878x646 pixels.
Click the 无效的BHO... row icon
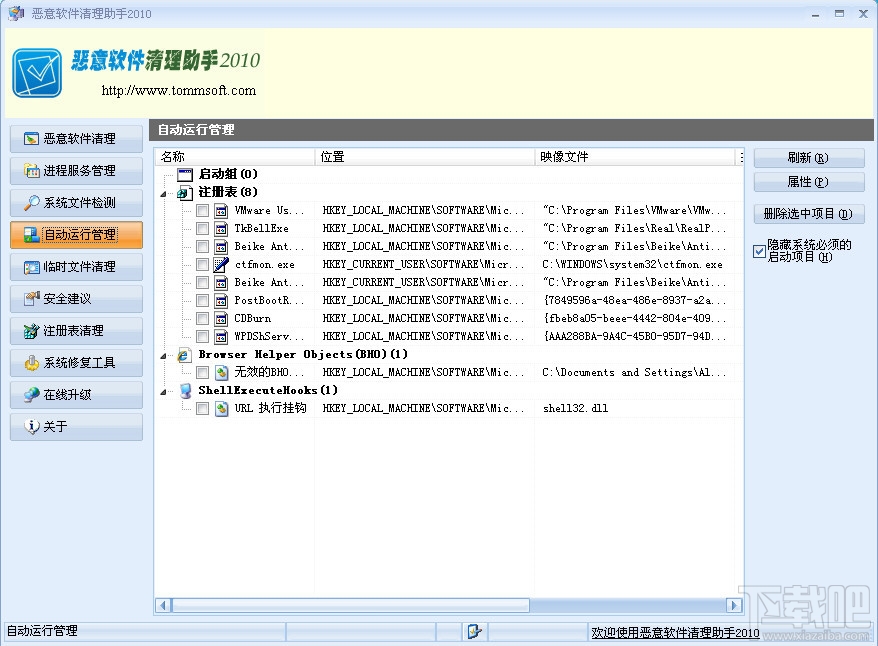(x=222, y=372)
